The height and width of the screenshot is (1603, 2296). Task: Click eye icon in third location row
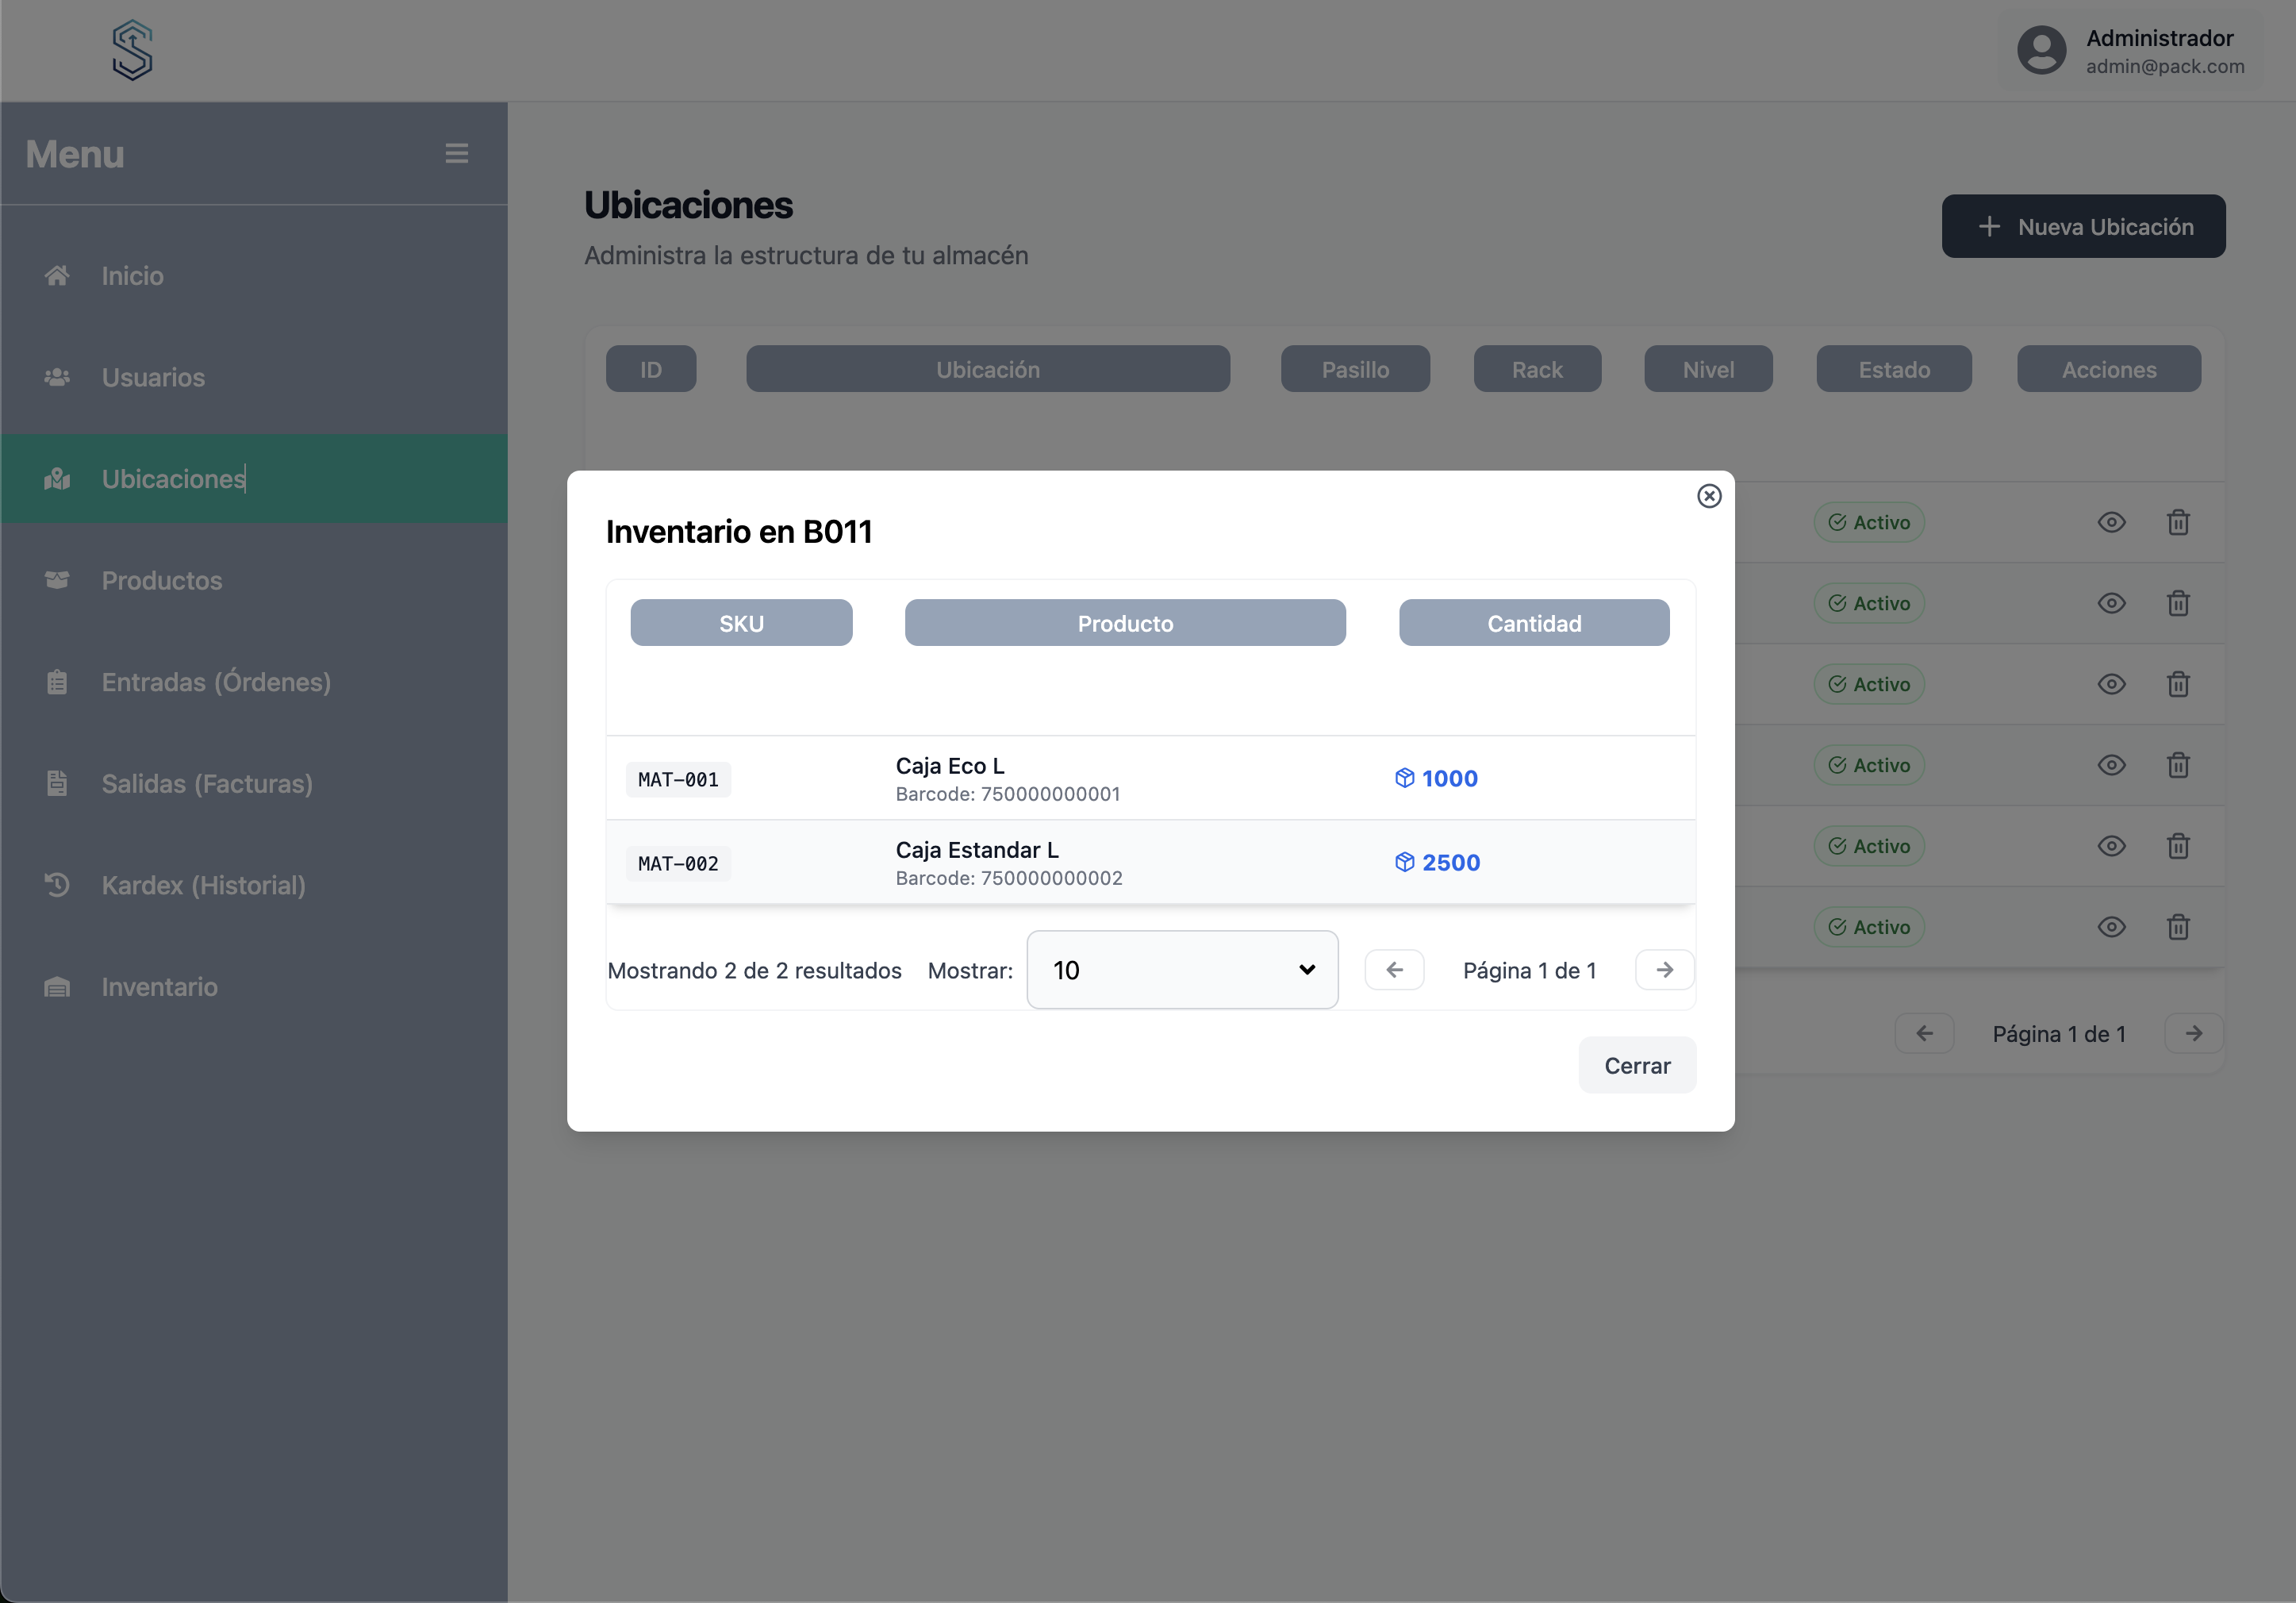click(x=2111, y=684)
